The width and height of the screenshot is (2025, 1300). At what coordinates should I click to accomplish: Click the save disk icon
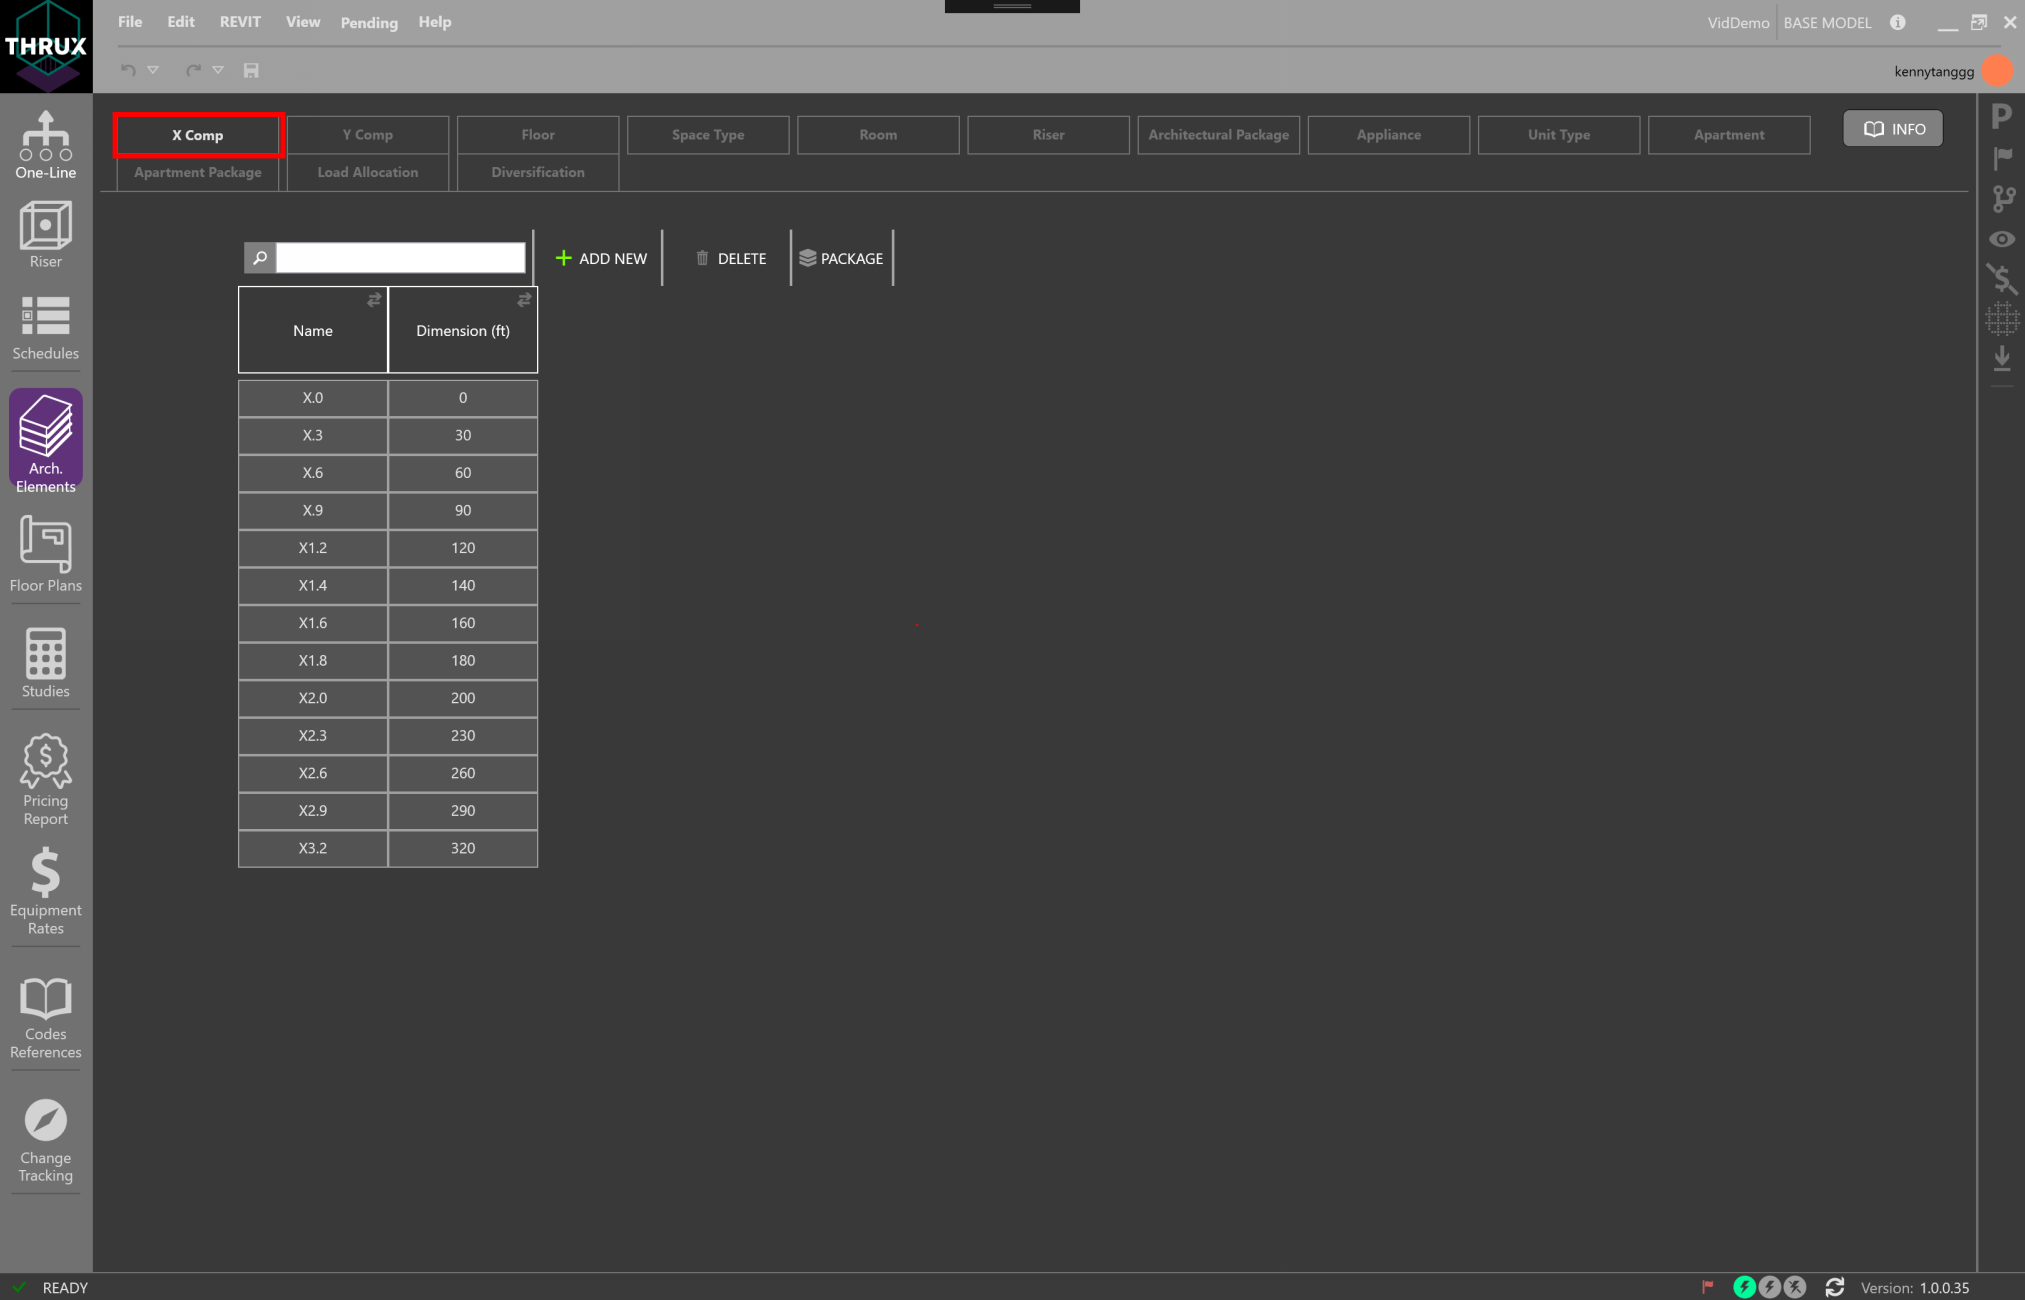[251, 70]
